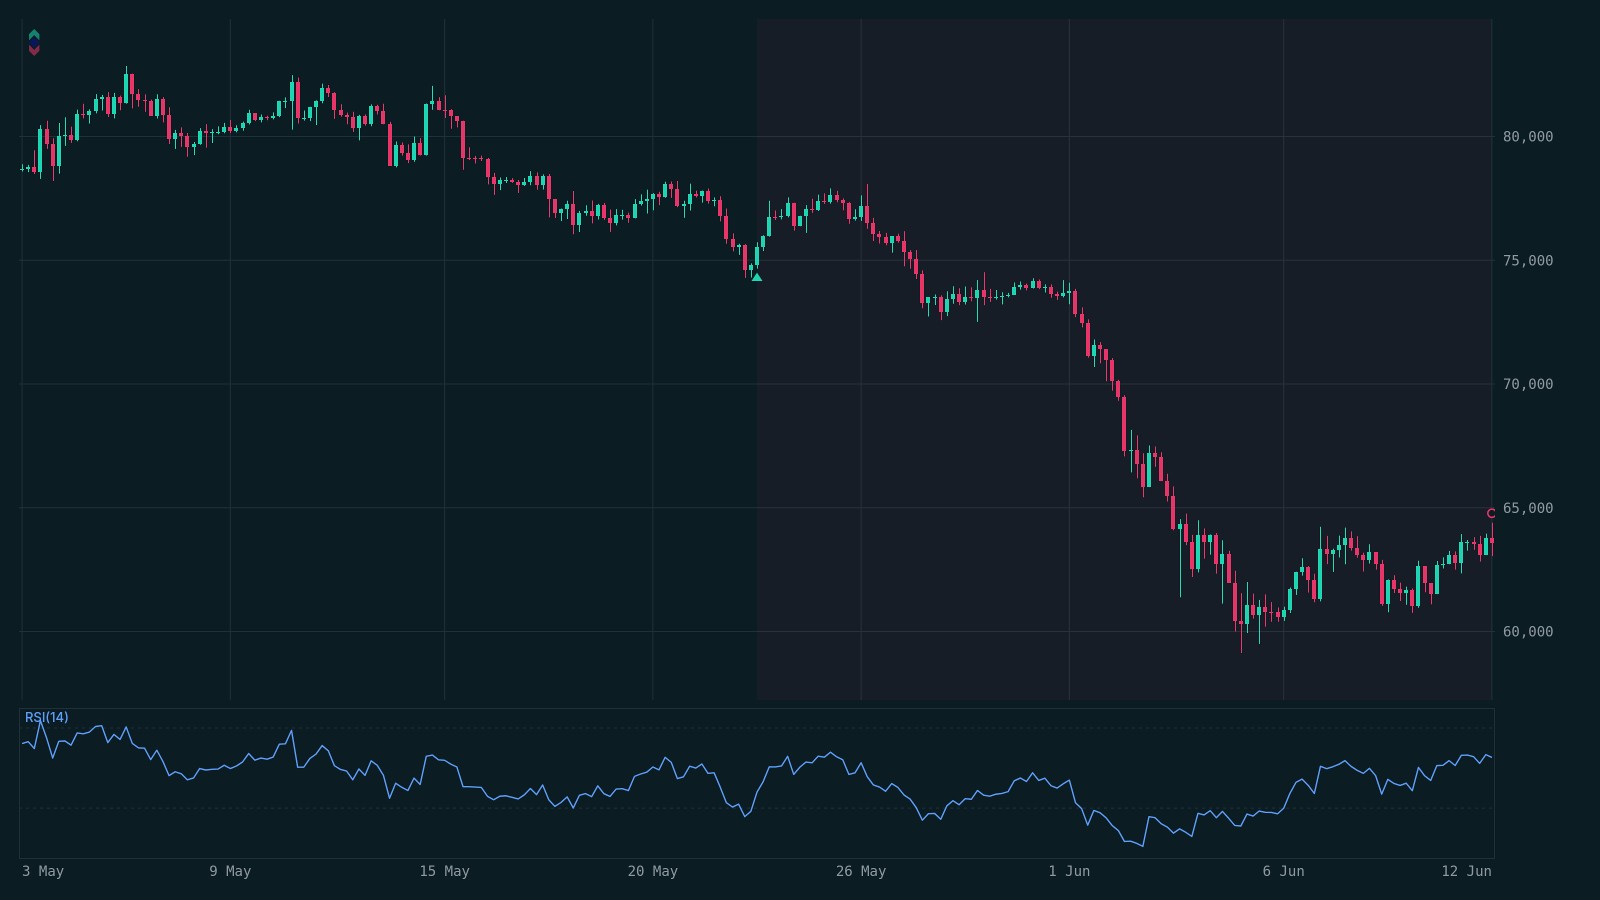Image resolution: width=1600 pixels, height=900 pixels.
Task: Click the green up-triangle buy marker on the chart
Action: pyautogui.click(x=757, y=277)
